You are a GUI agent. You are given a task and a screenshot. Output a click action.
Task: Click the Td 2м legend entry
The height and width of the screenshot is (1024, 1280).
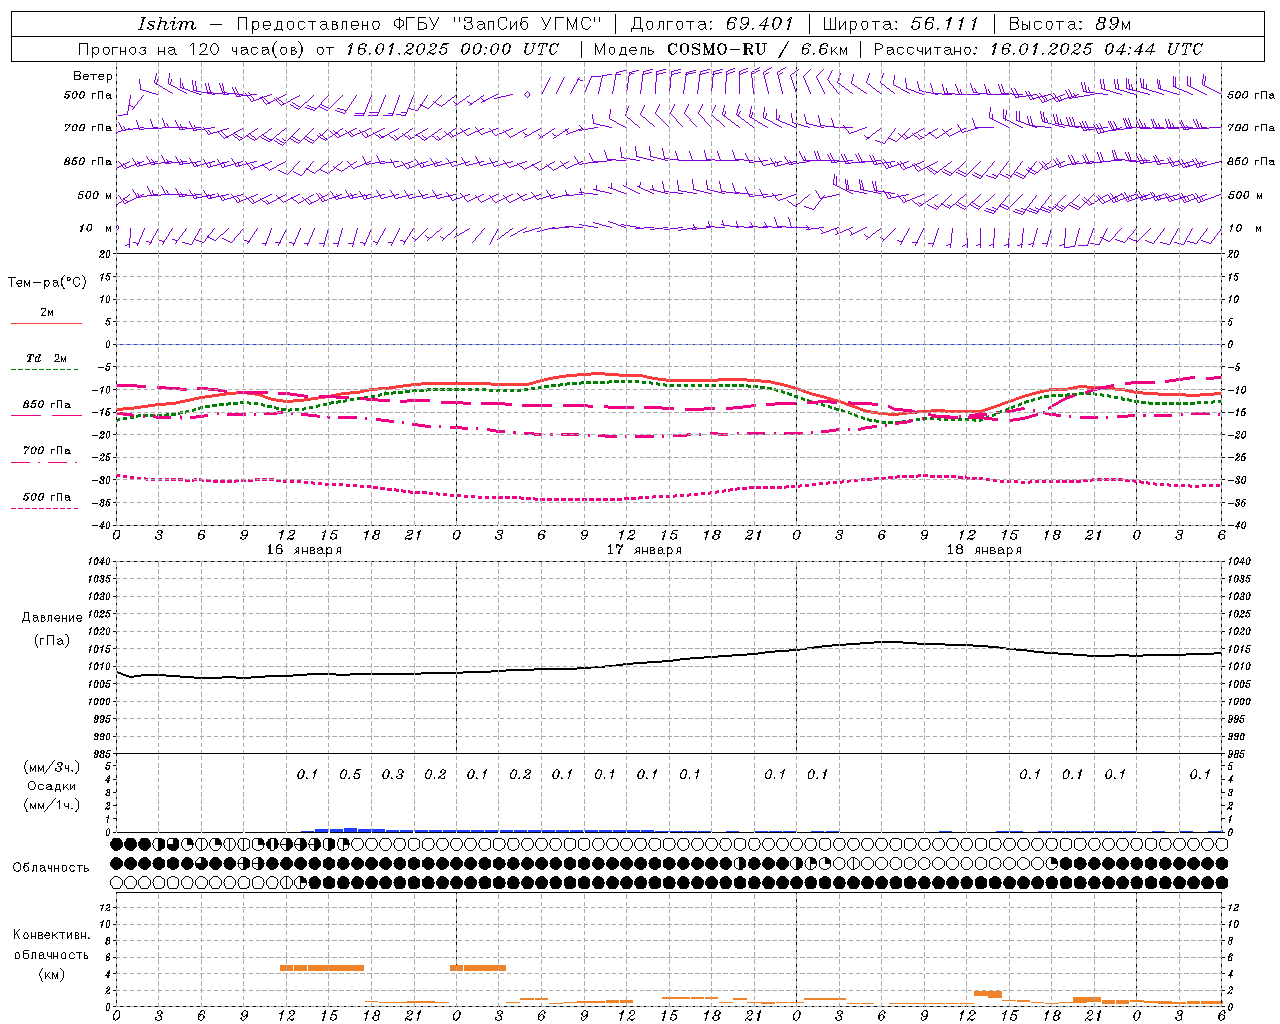click(47, 357)
